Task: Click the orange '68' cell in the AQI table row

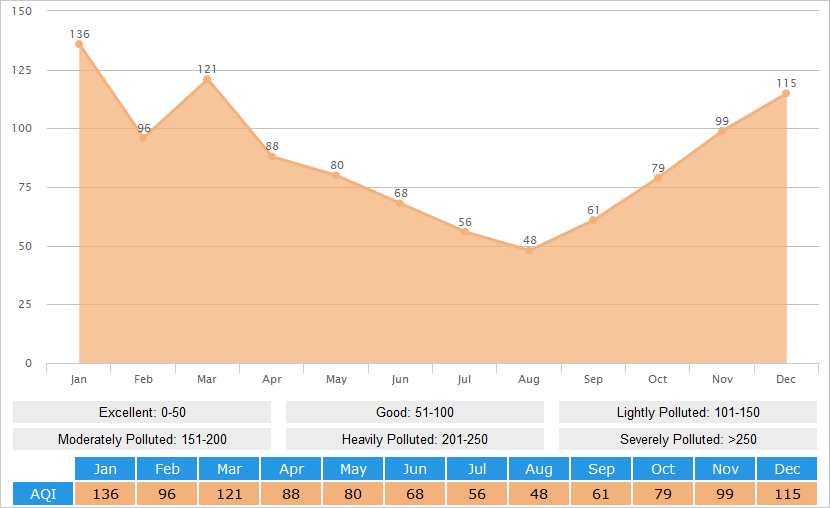Action: (414, 494)
